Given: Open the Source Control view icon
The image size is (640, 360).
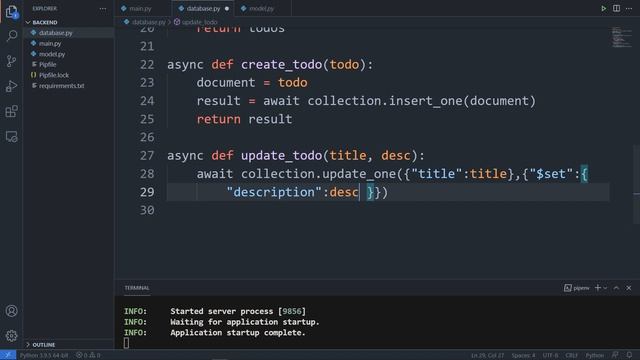Looking at the screenshot, I should [x=11, y=61].
